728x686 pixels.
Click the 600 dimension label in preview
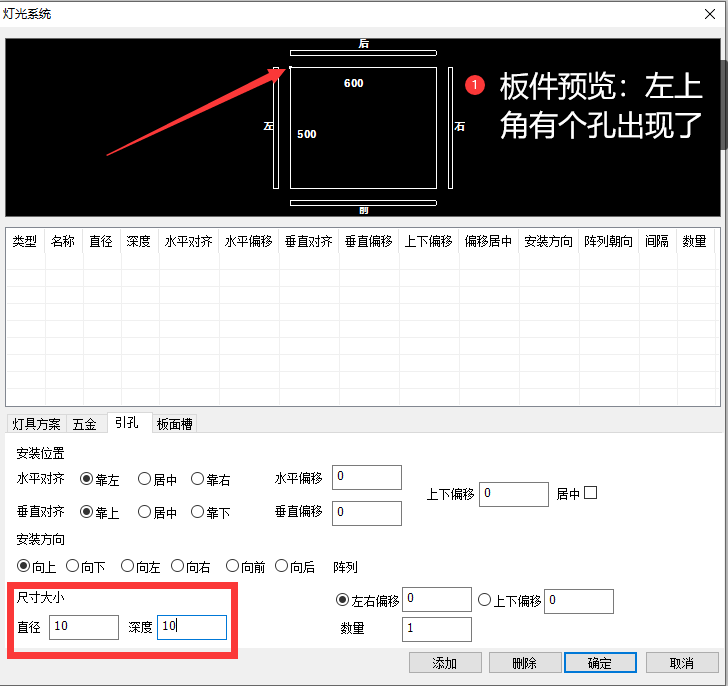pos(354,83)
